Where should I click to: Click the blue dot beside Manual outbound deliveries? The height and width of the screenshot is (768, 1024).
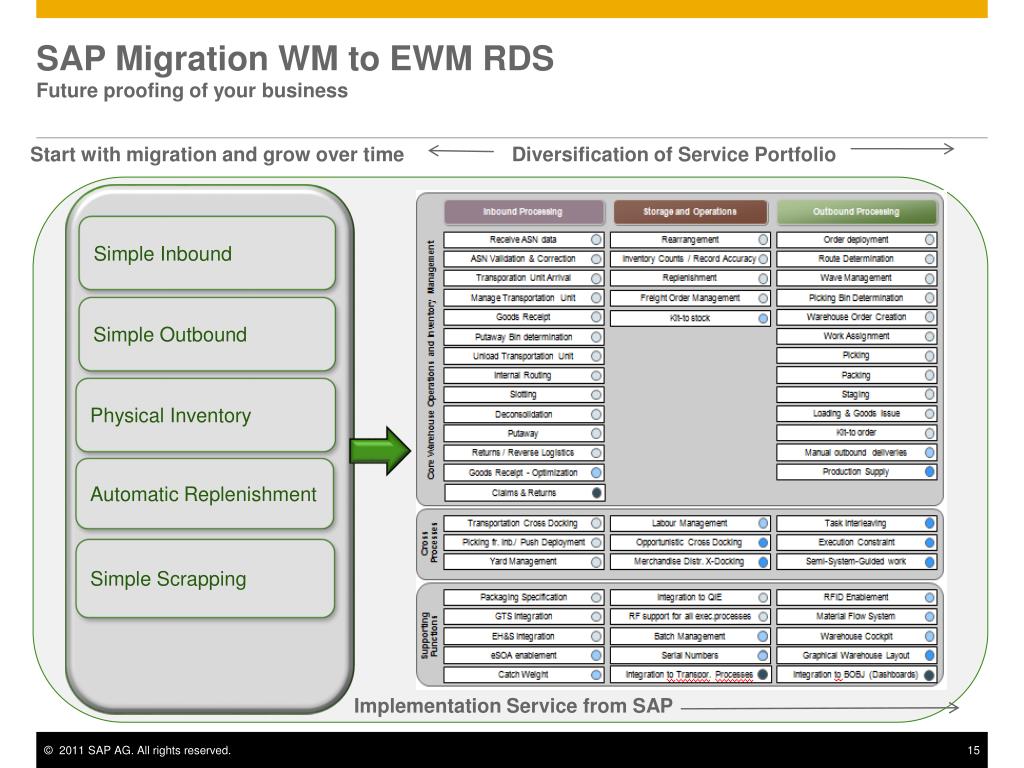[930, 452]
